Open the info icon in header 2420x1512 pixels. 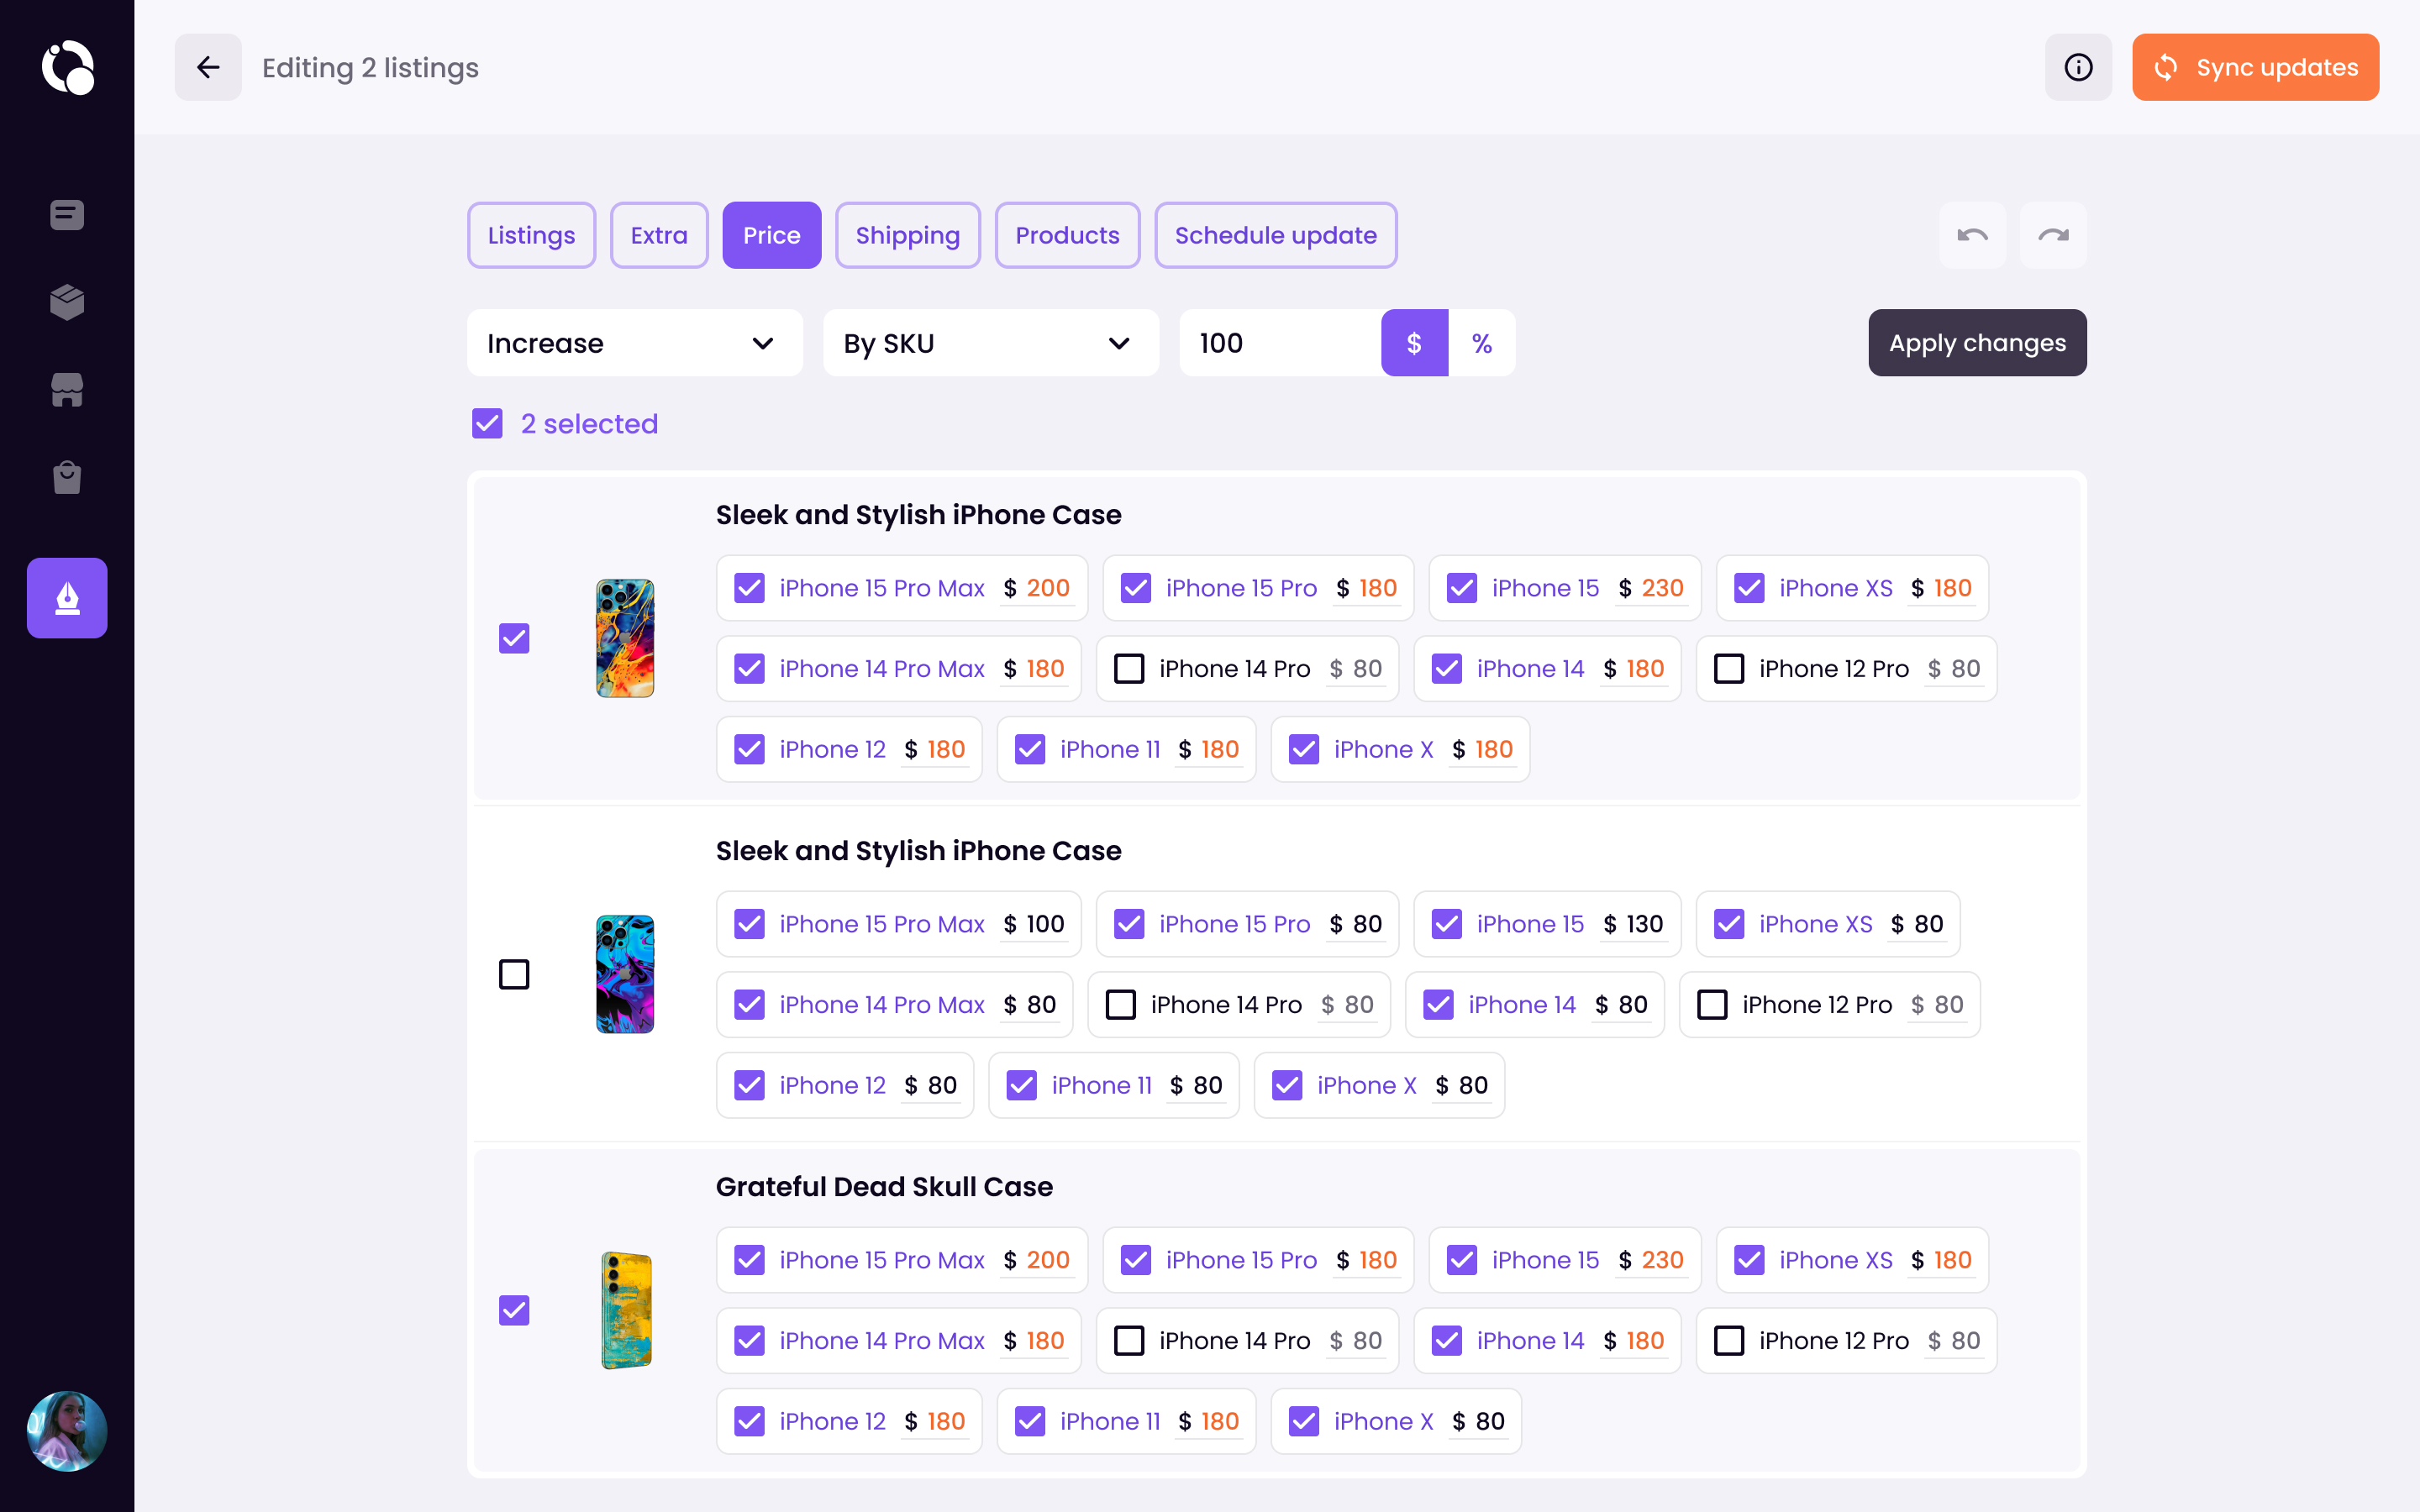2078,67
